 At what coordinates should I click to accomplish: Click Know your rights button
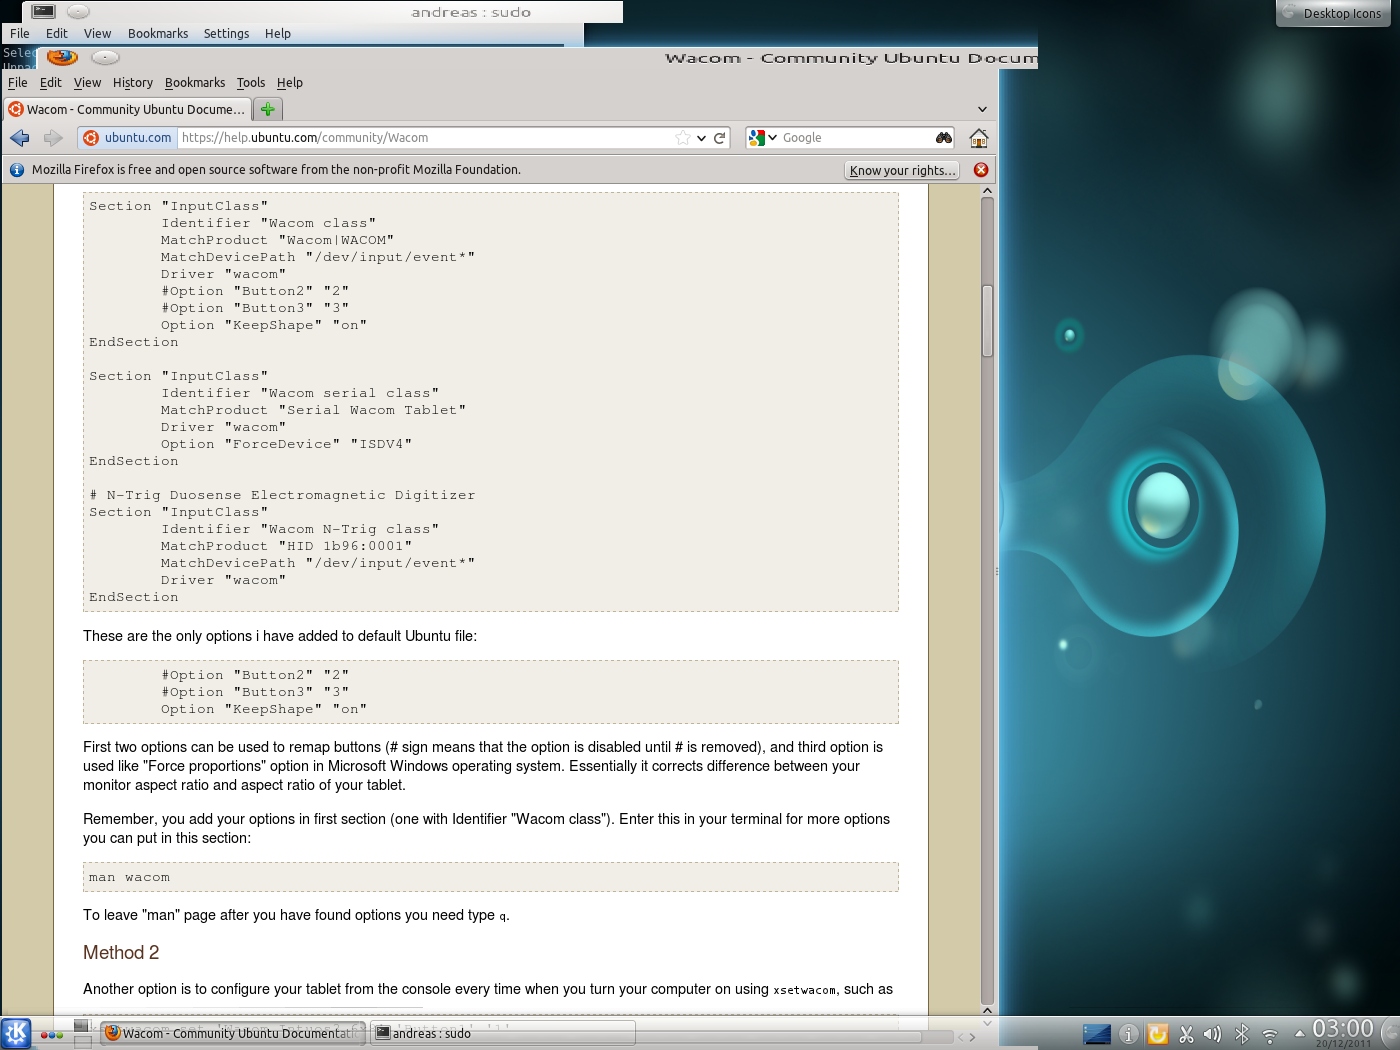902,170
